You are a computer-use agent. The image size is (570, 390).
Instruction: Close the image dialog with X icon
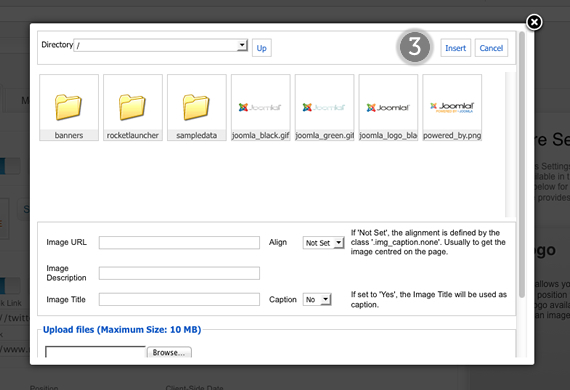point(534,22)
